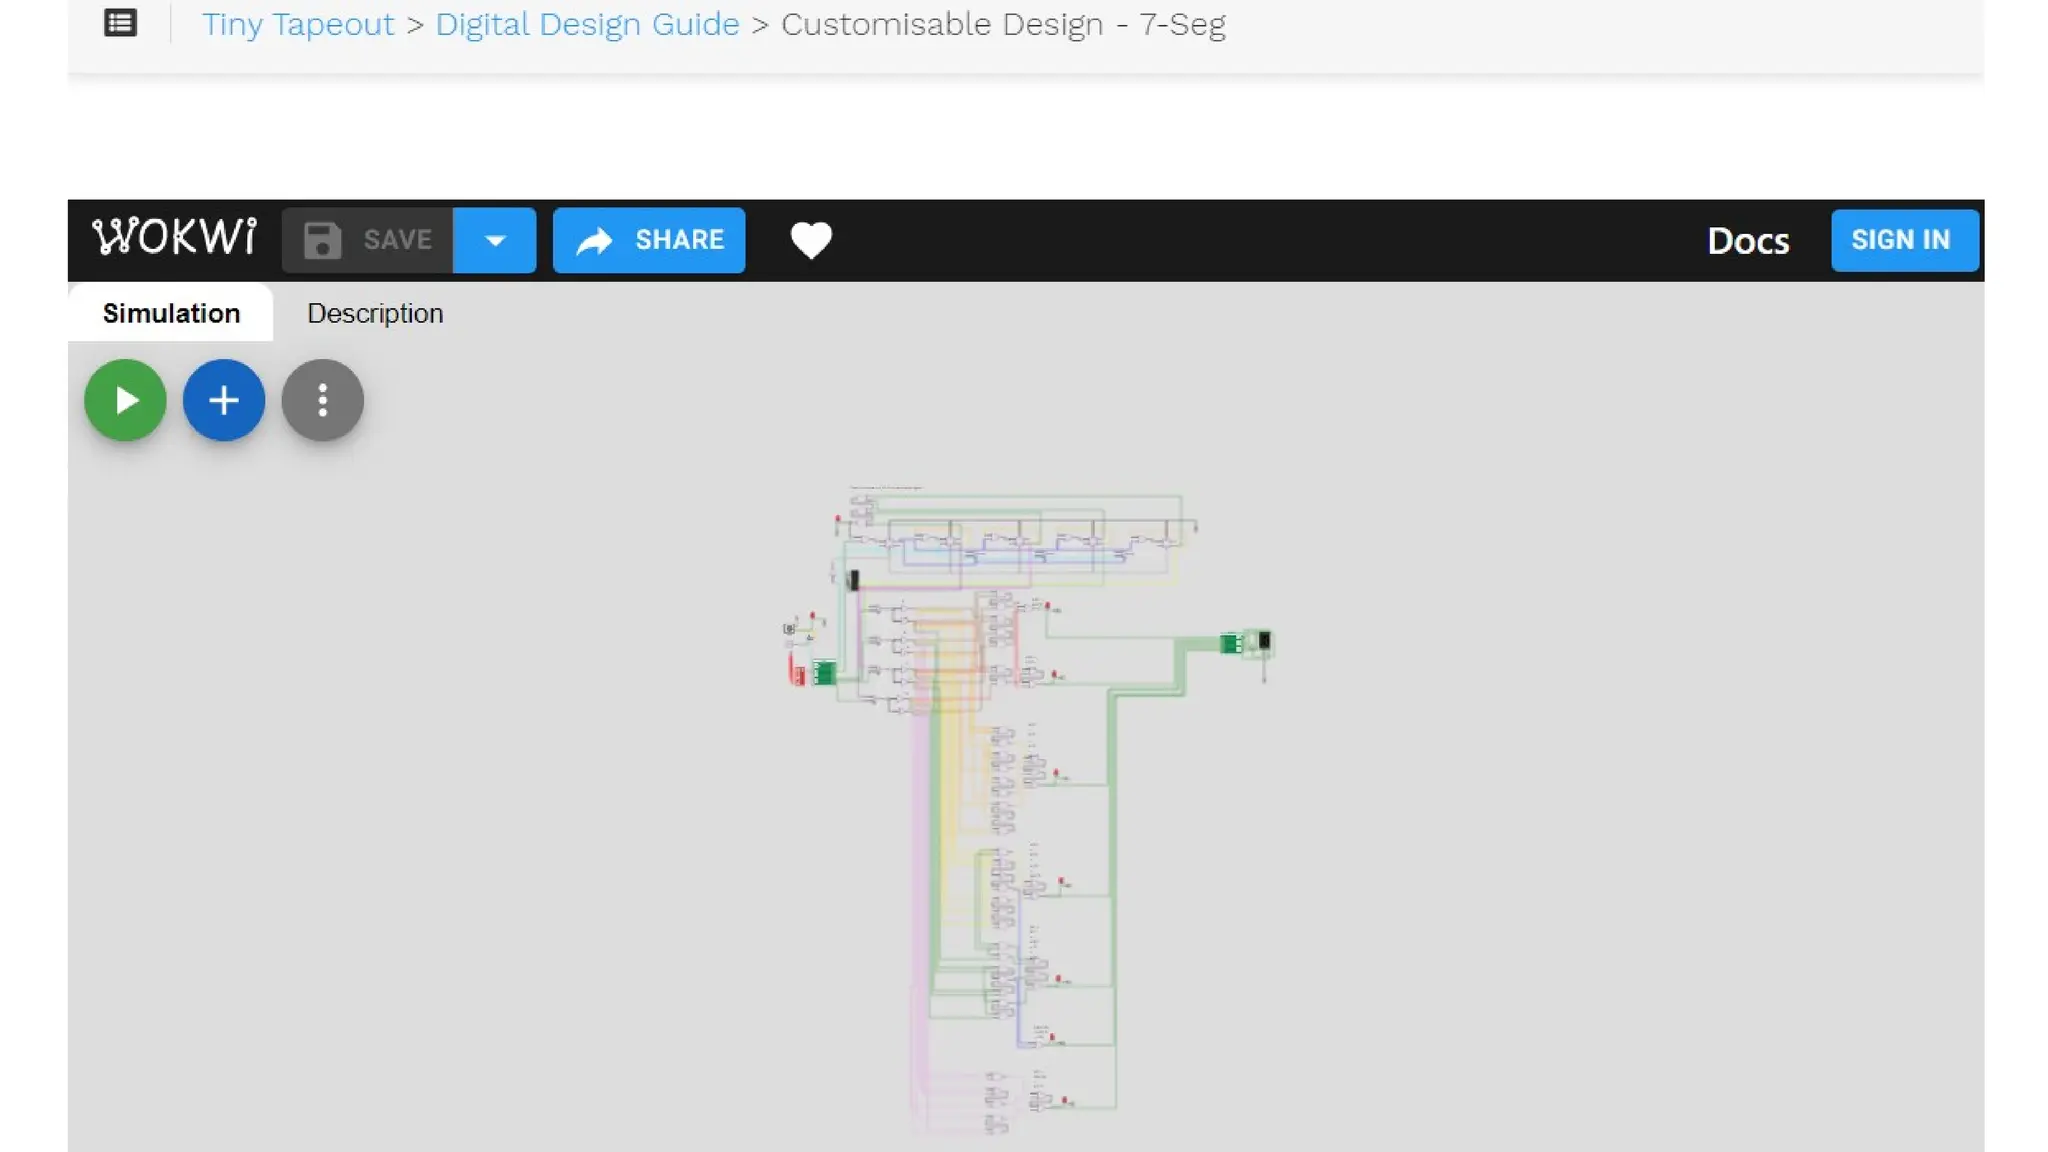Open the dropdown arrow beside Save
Viewport: 2048px width, 1152px height.
point(494,240)
